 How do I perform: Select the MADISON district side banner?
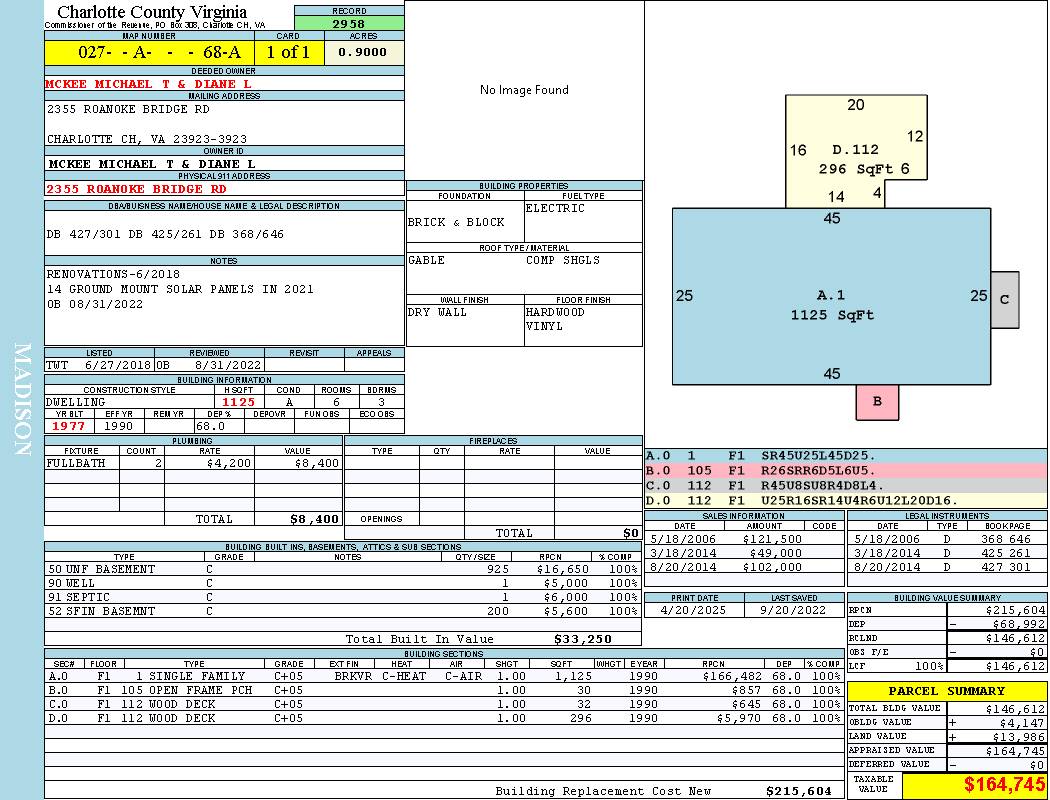point(22,400)
